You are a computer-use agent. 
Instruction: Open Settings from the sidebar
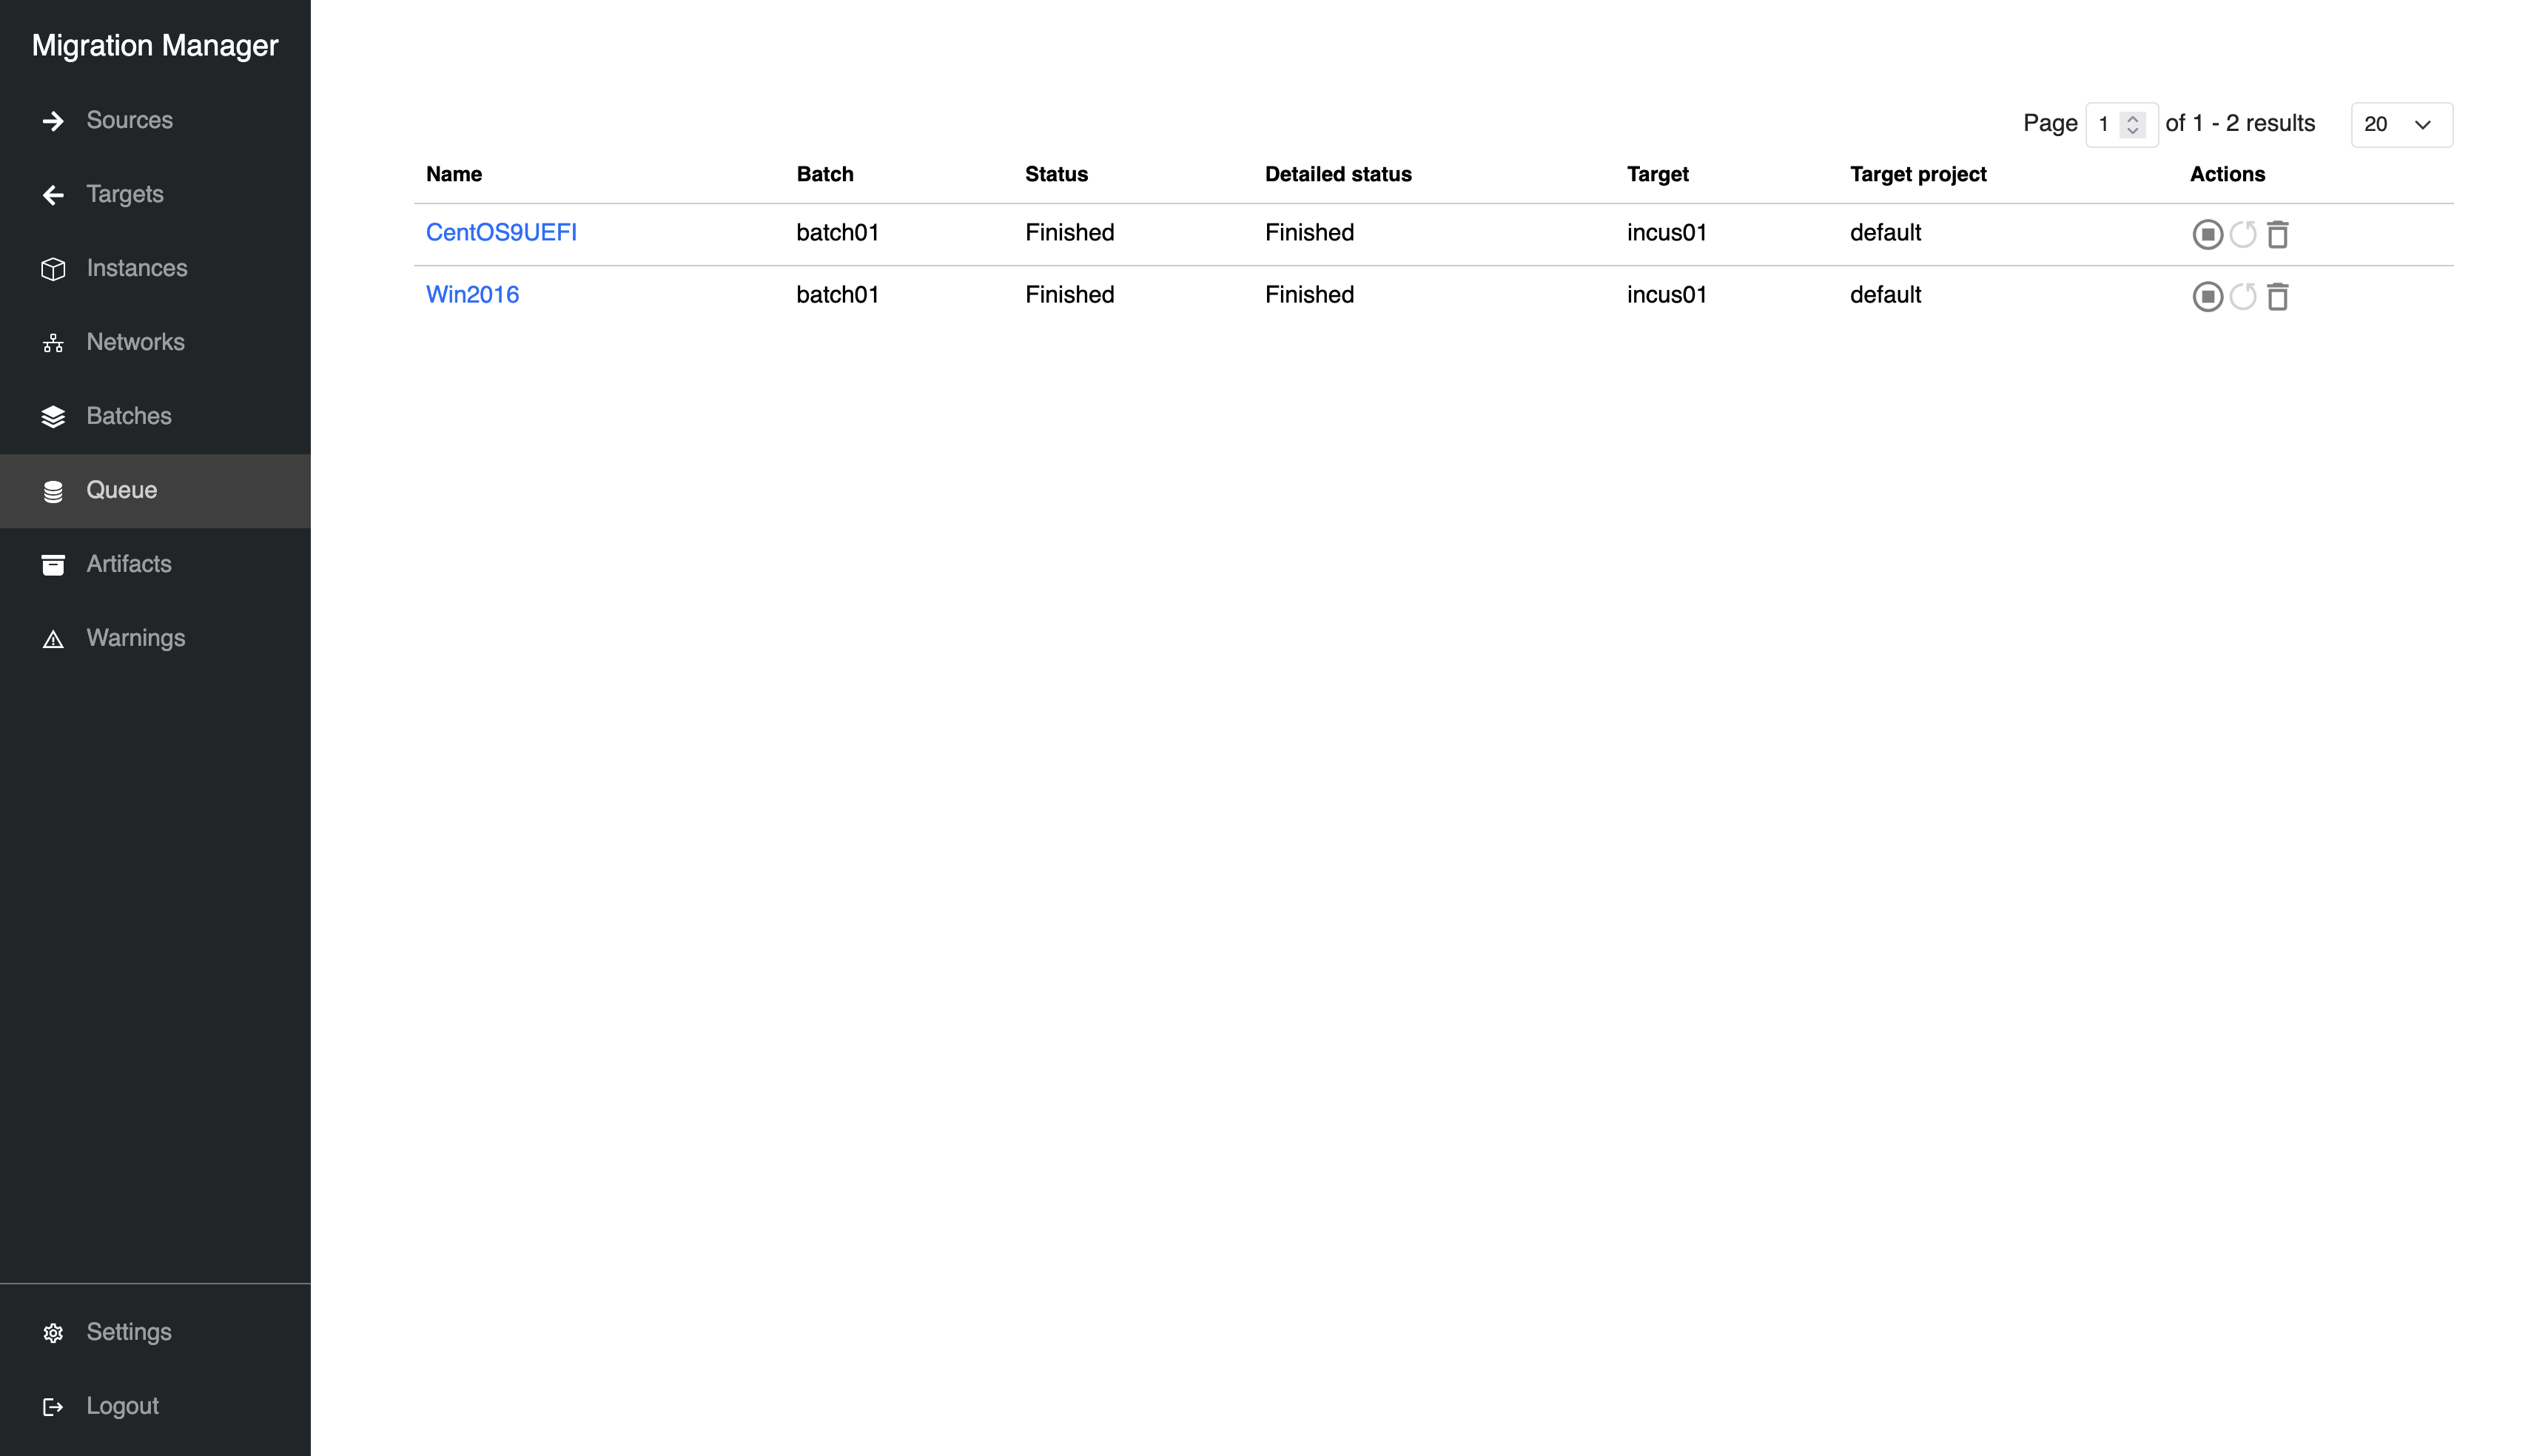click(128, 1332)
